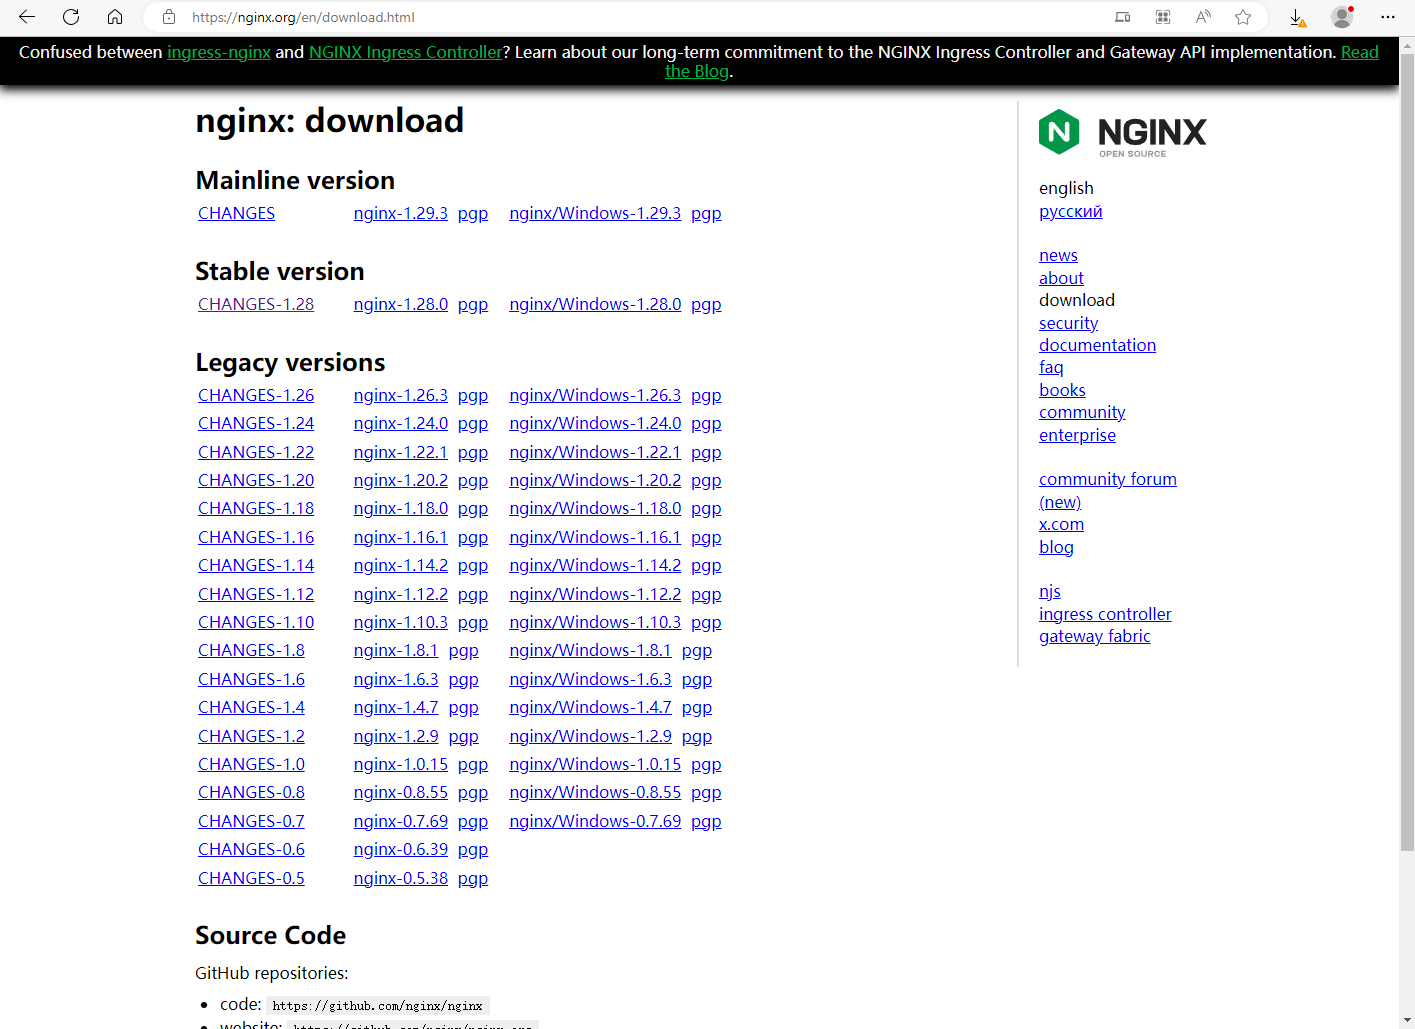This screenshot has width=1415, height=1029.
Task: Download nginx-0.6.39
Action: tap(400, 849)
